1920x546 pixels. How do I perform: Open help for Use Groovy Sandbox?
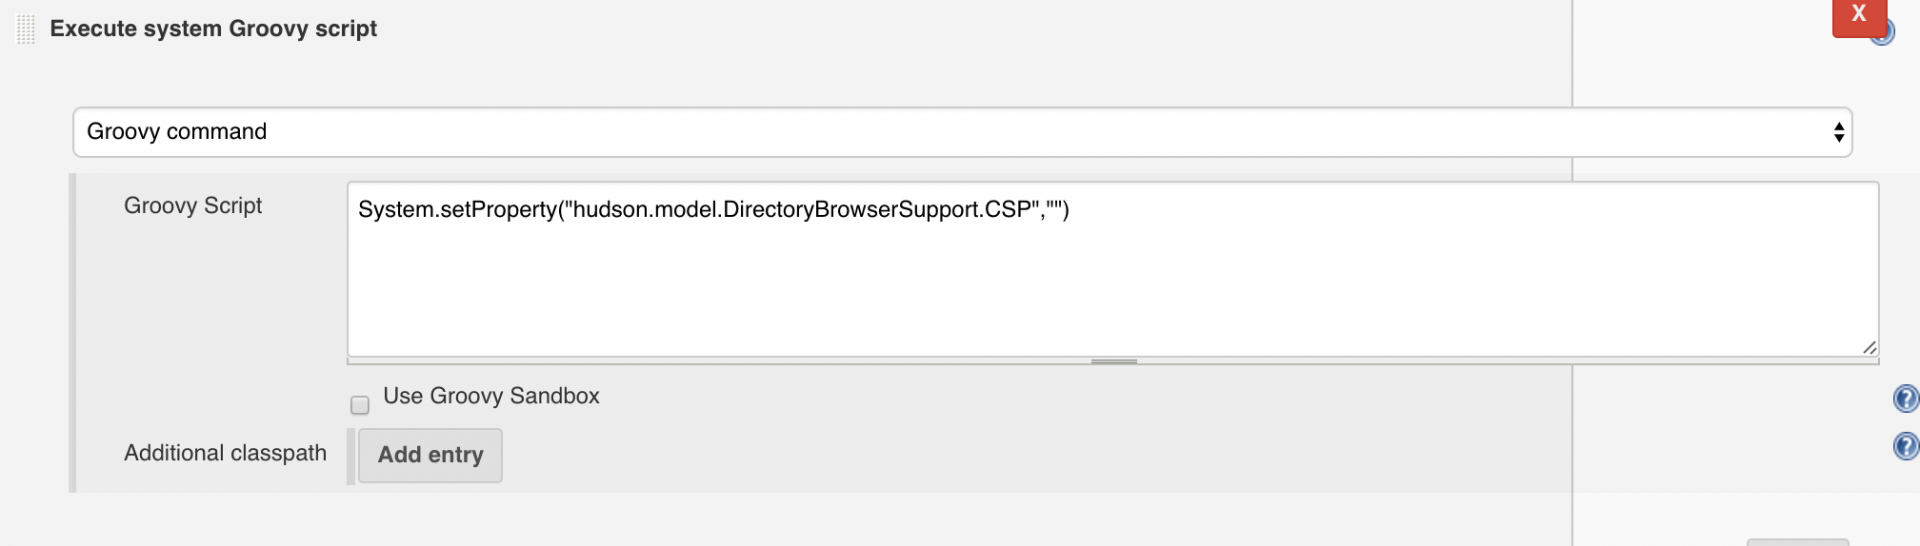tap(1905, 398)
